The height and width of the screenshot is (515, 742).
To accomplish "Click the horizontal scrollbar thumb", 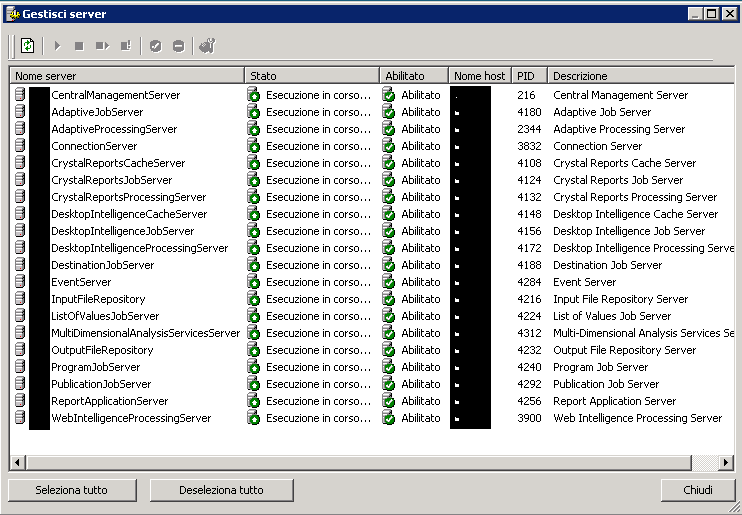I will pos(358,462).
